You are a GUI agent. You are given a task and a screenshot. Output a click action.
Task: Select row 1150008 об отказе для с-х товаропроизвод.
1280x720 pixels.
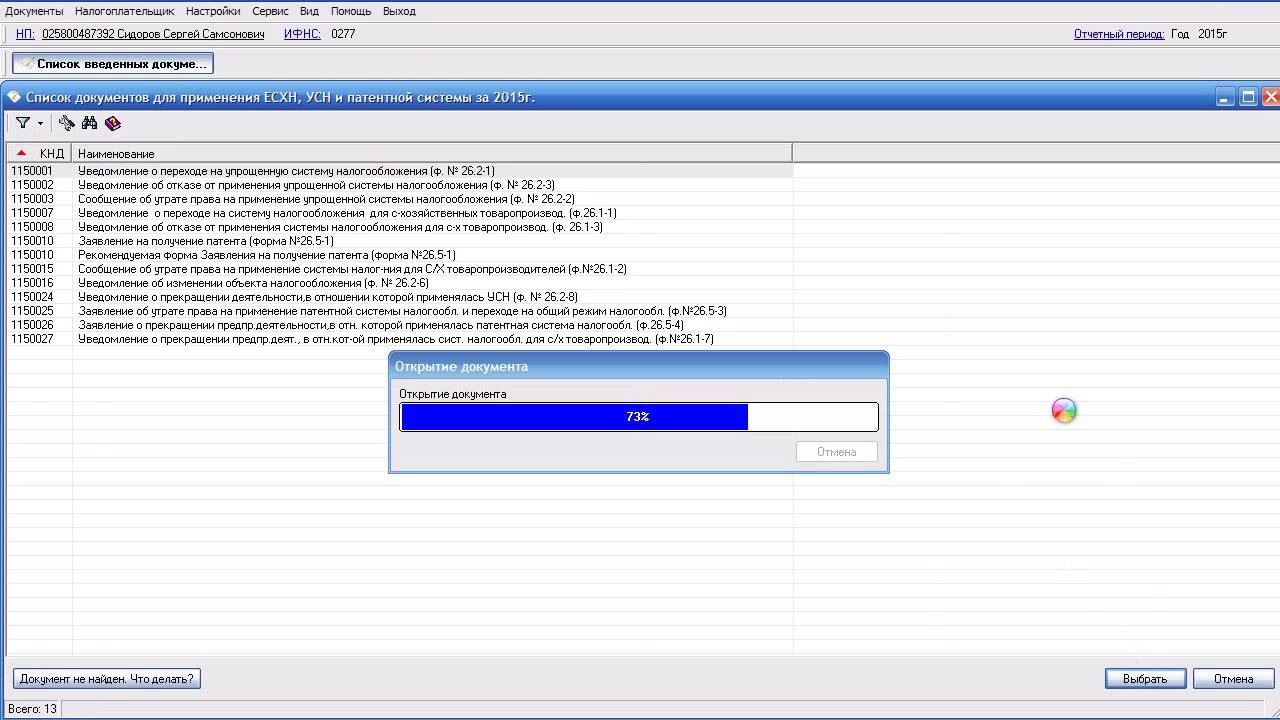pyautogui.click(x=400, y=227)
